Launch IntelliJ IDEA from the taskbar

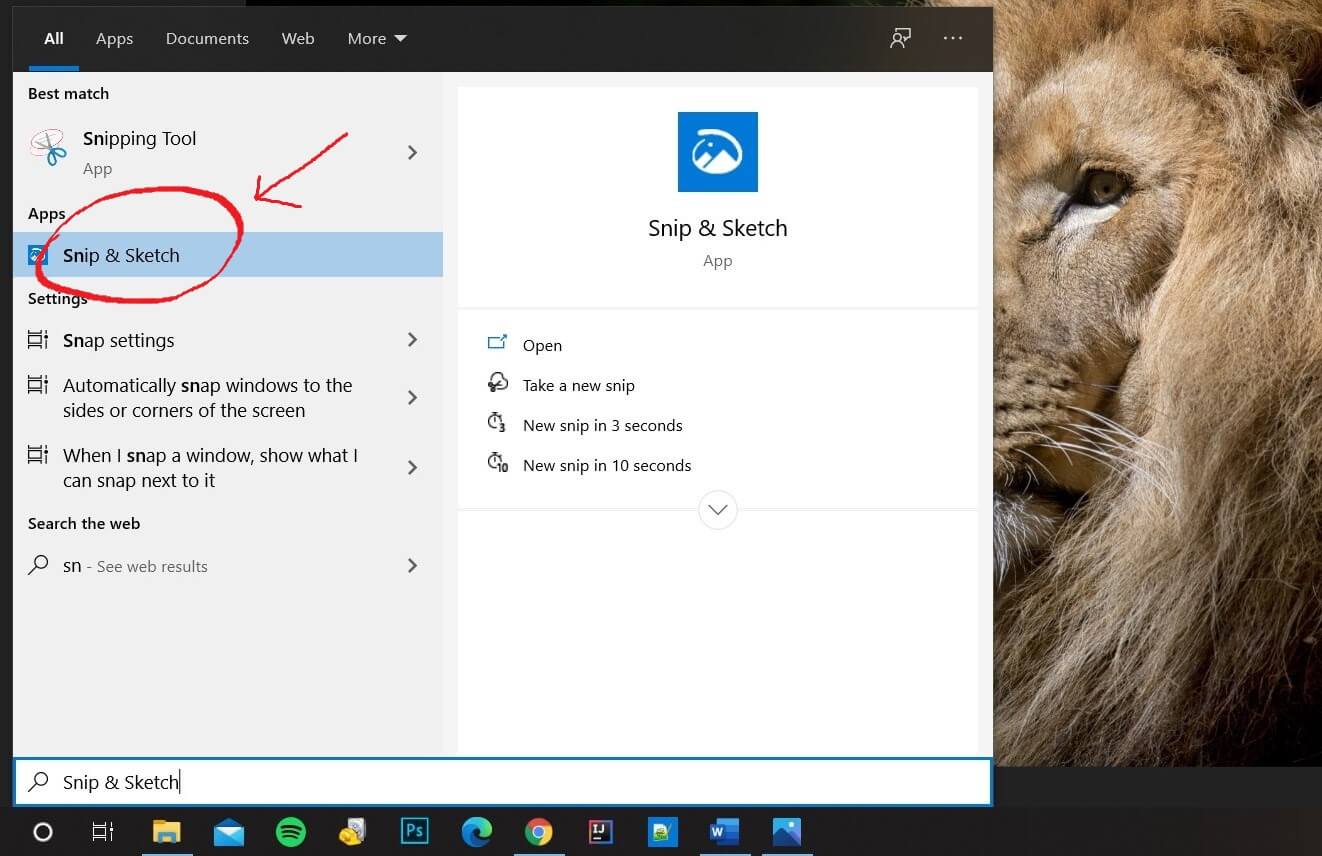(x=601, y=831)
